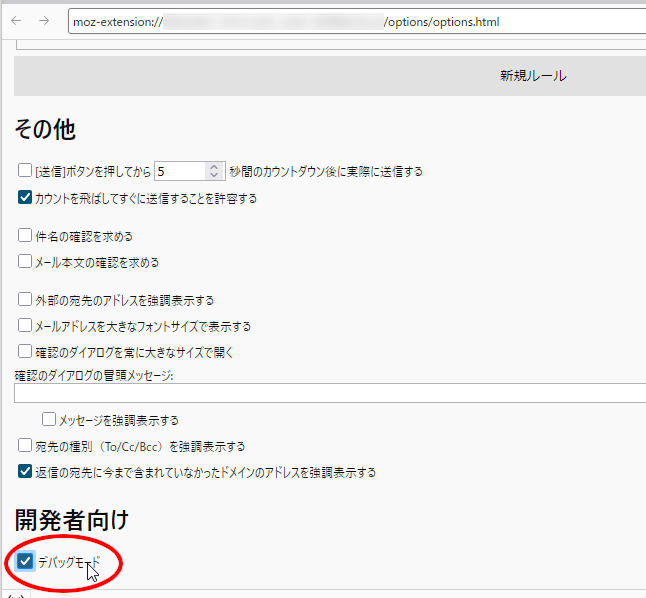Uncheck 返信の宛先に今まで含まれていなかったドメイン highlight option

click(x=25, y=471)
